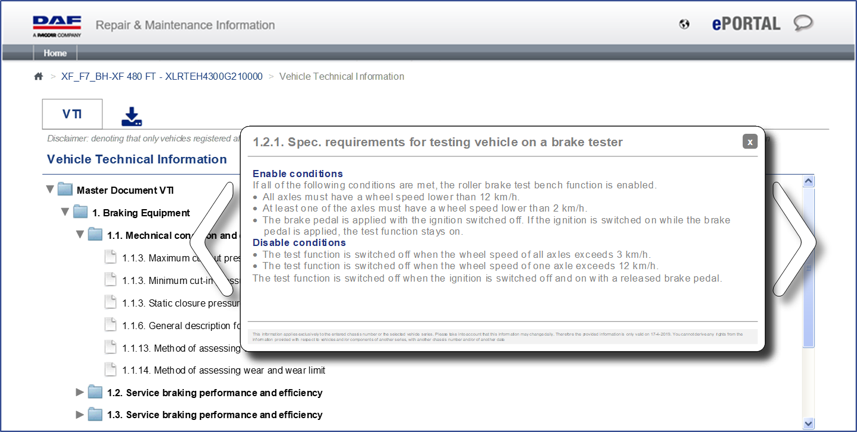Click Master Document VTI folder icon
The image size is (857, 432).
point(65,190)
